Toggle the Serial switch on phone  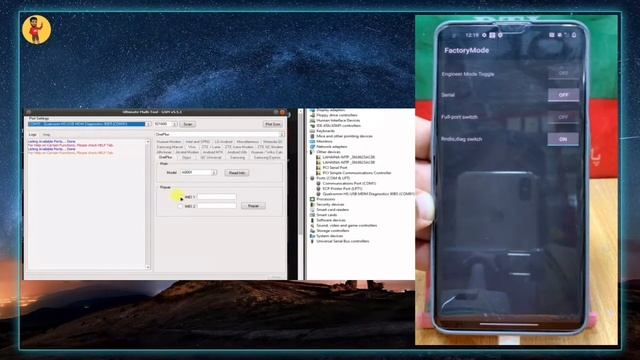pos(563,95)
